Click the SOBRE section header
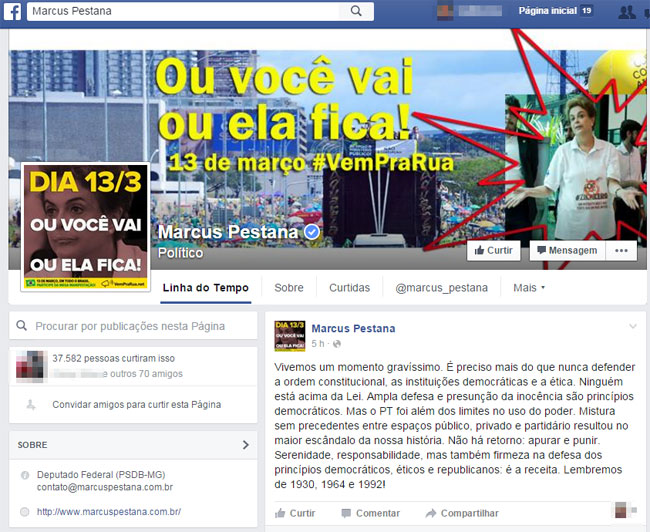The height and width of the screenshot is (532, 650). tap(133, 445)
